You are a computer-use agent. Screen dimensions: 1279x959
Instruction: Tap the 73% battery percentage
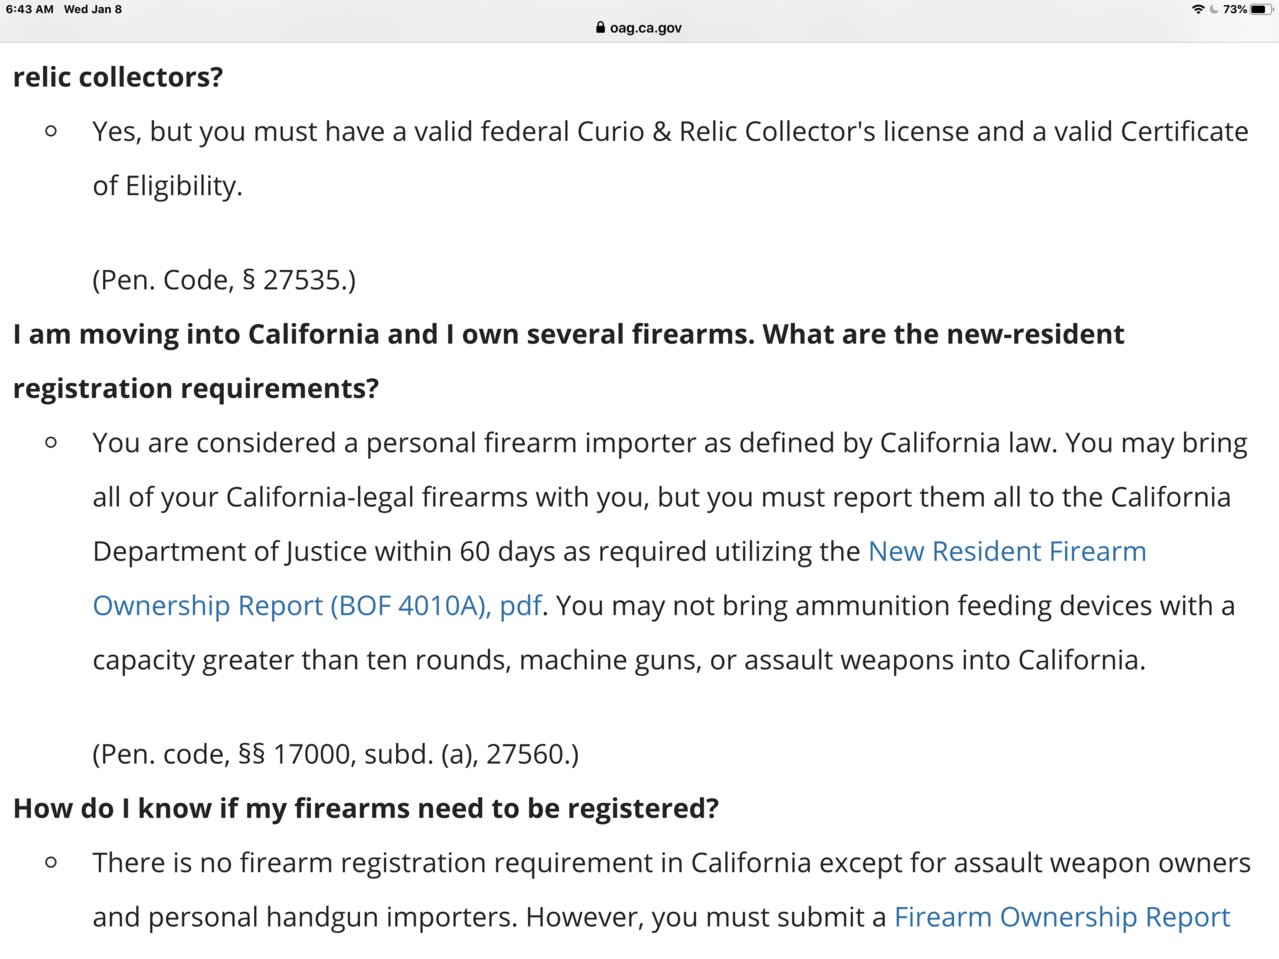click(x=1235, y=9)
